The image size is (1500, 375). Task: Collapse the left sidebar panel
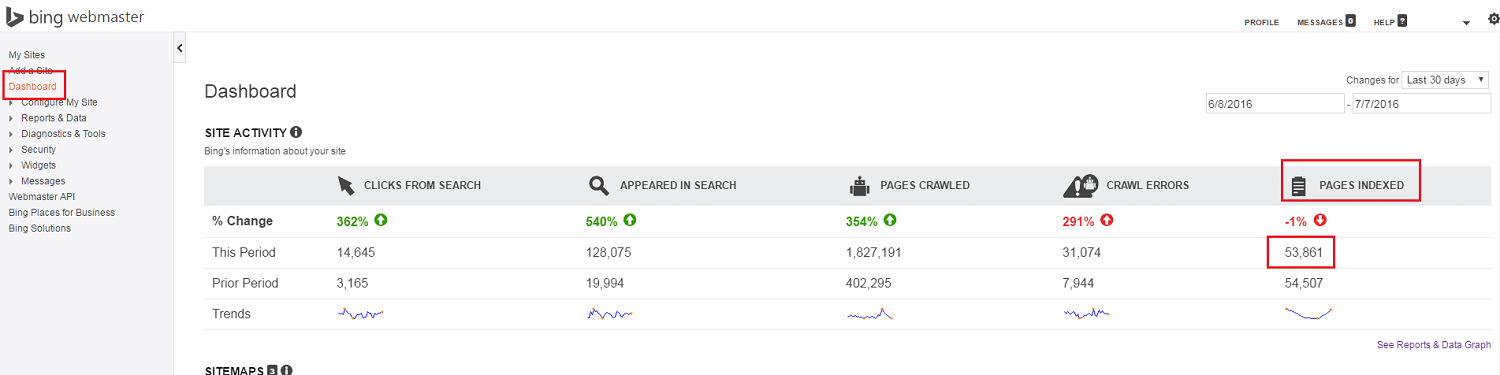(179, 47)
